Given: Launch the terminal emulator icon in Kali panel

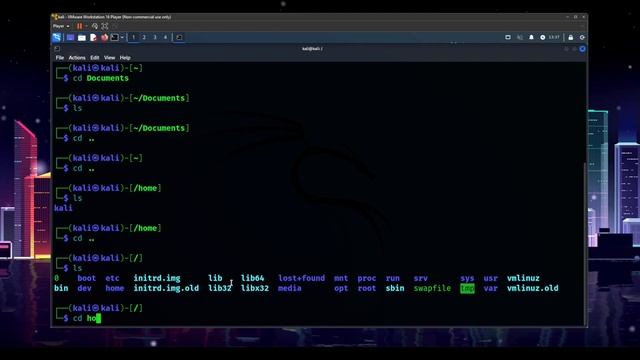Looking at the screenshot, I should [115, 38].
